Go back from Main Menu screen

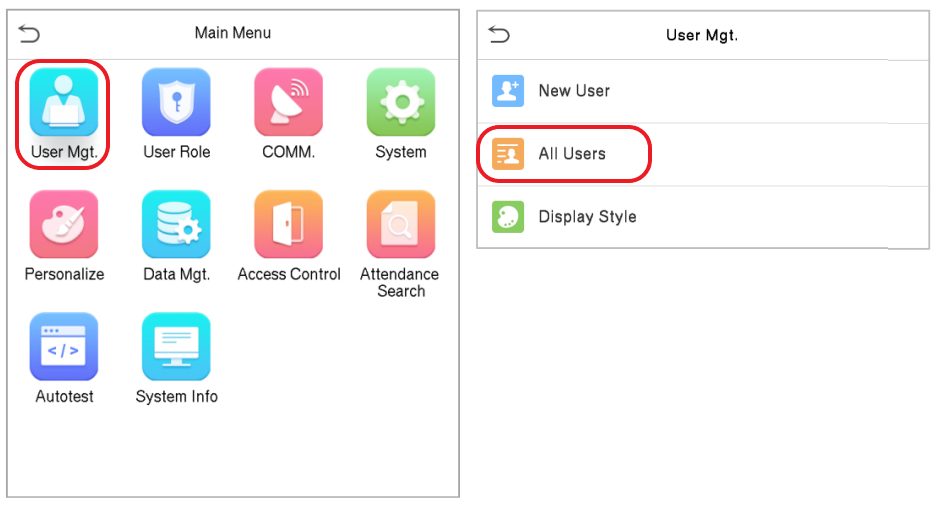[29, 33]
